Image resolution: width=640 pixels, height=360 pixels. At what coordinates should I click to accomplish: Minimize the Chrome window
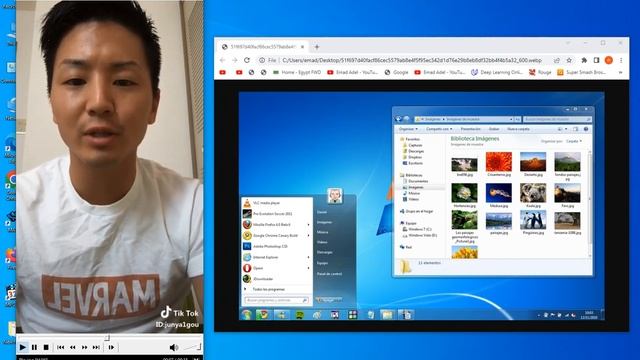click(585, 43)
